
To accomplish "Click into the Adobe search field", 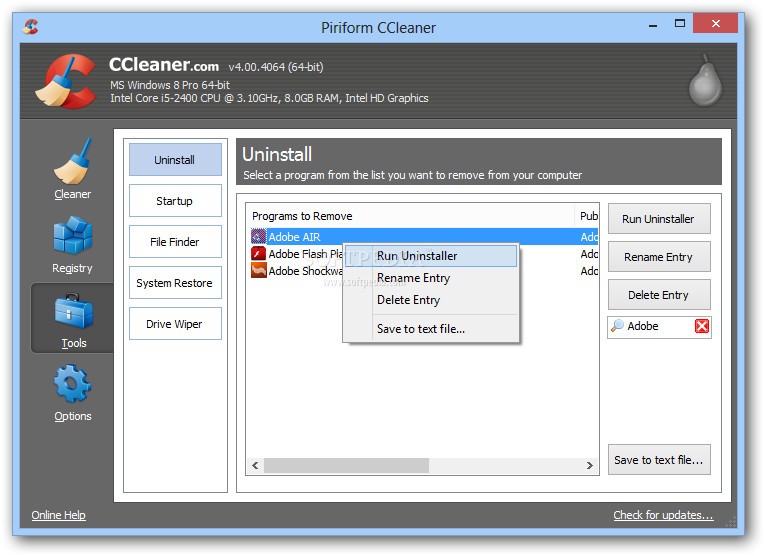I will tap(659, 326).
